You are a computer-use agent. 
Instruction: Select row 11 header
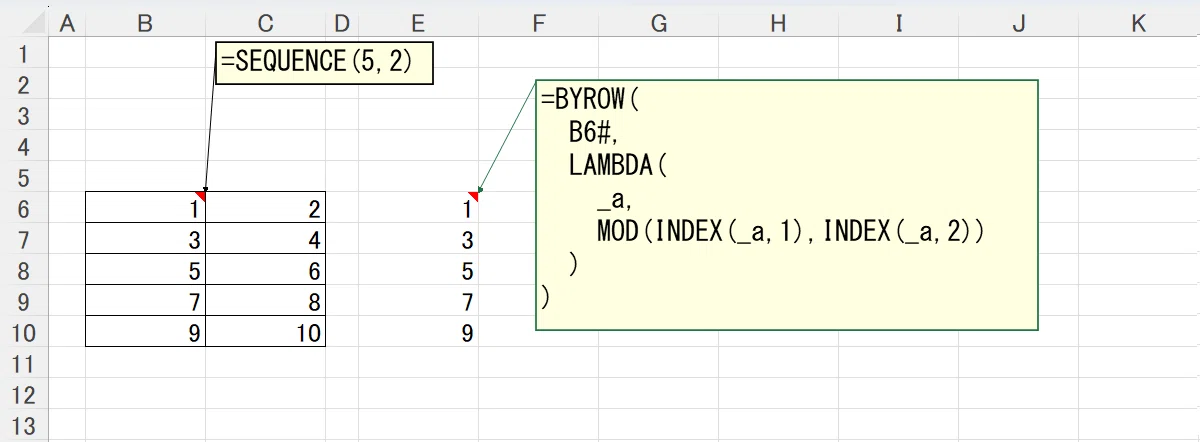click(24, 363)
